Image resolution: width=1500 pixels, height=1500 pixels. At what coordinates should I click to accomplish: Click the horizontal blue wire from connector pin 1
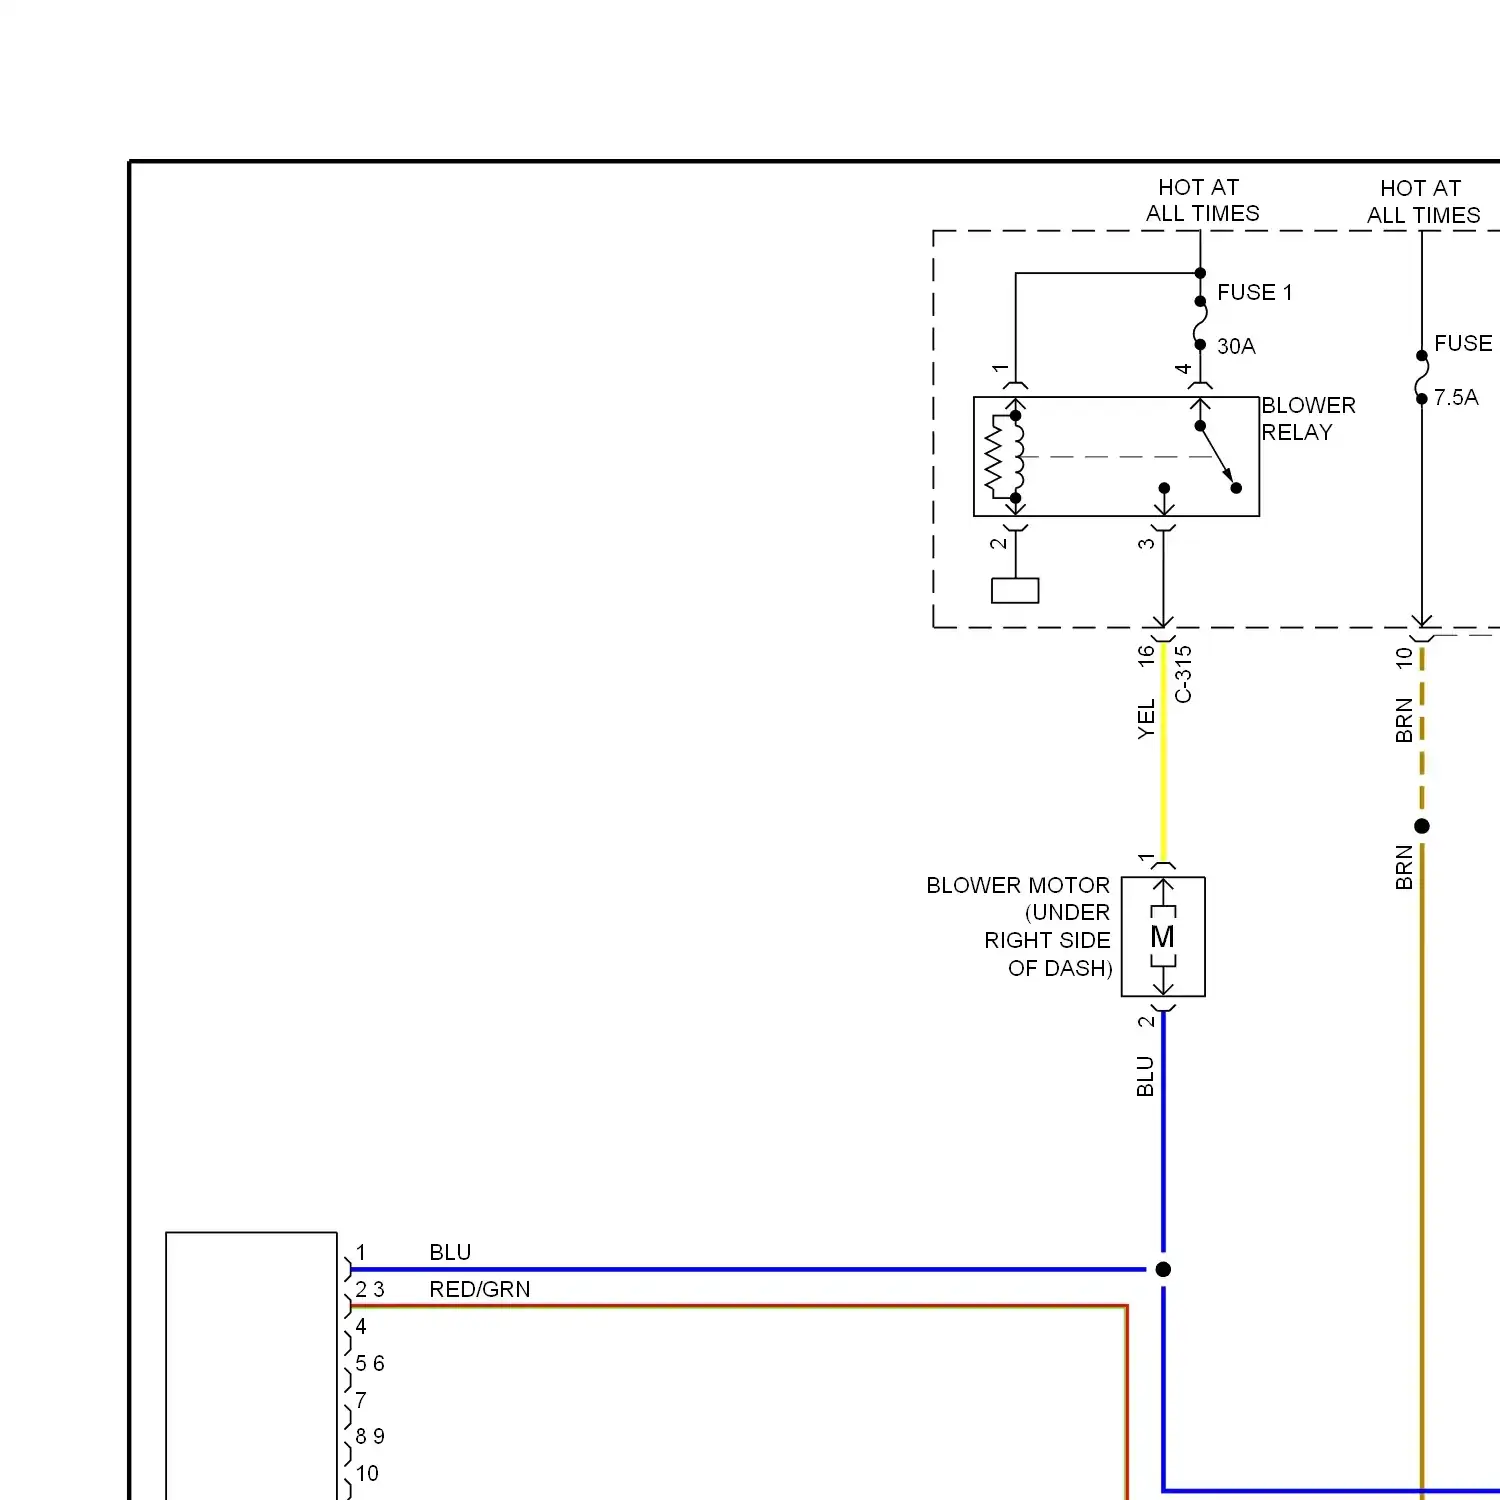748,1270
